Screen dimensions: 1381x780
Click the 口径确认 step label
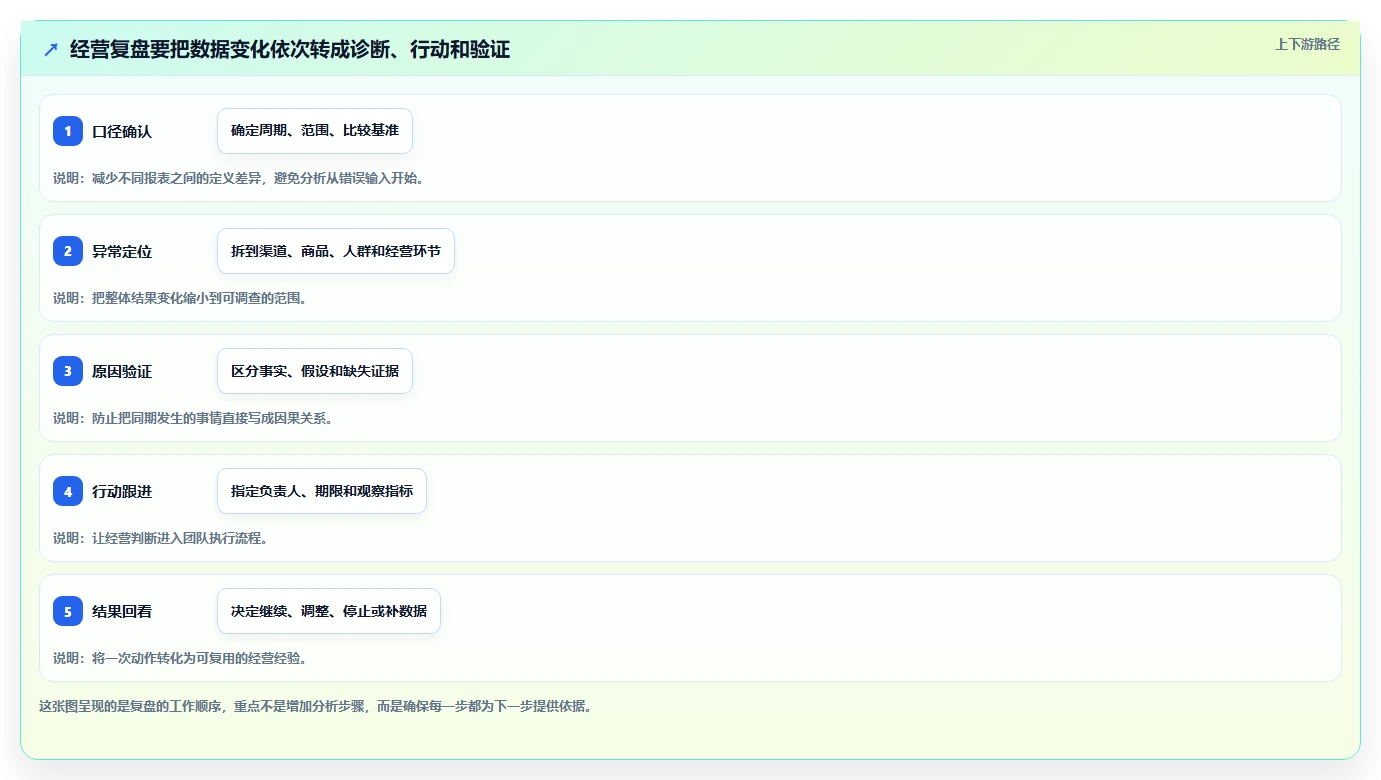(x=122, y=131)
